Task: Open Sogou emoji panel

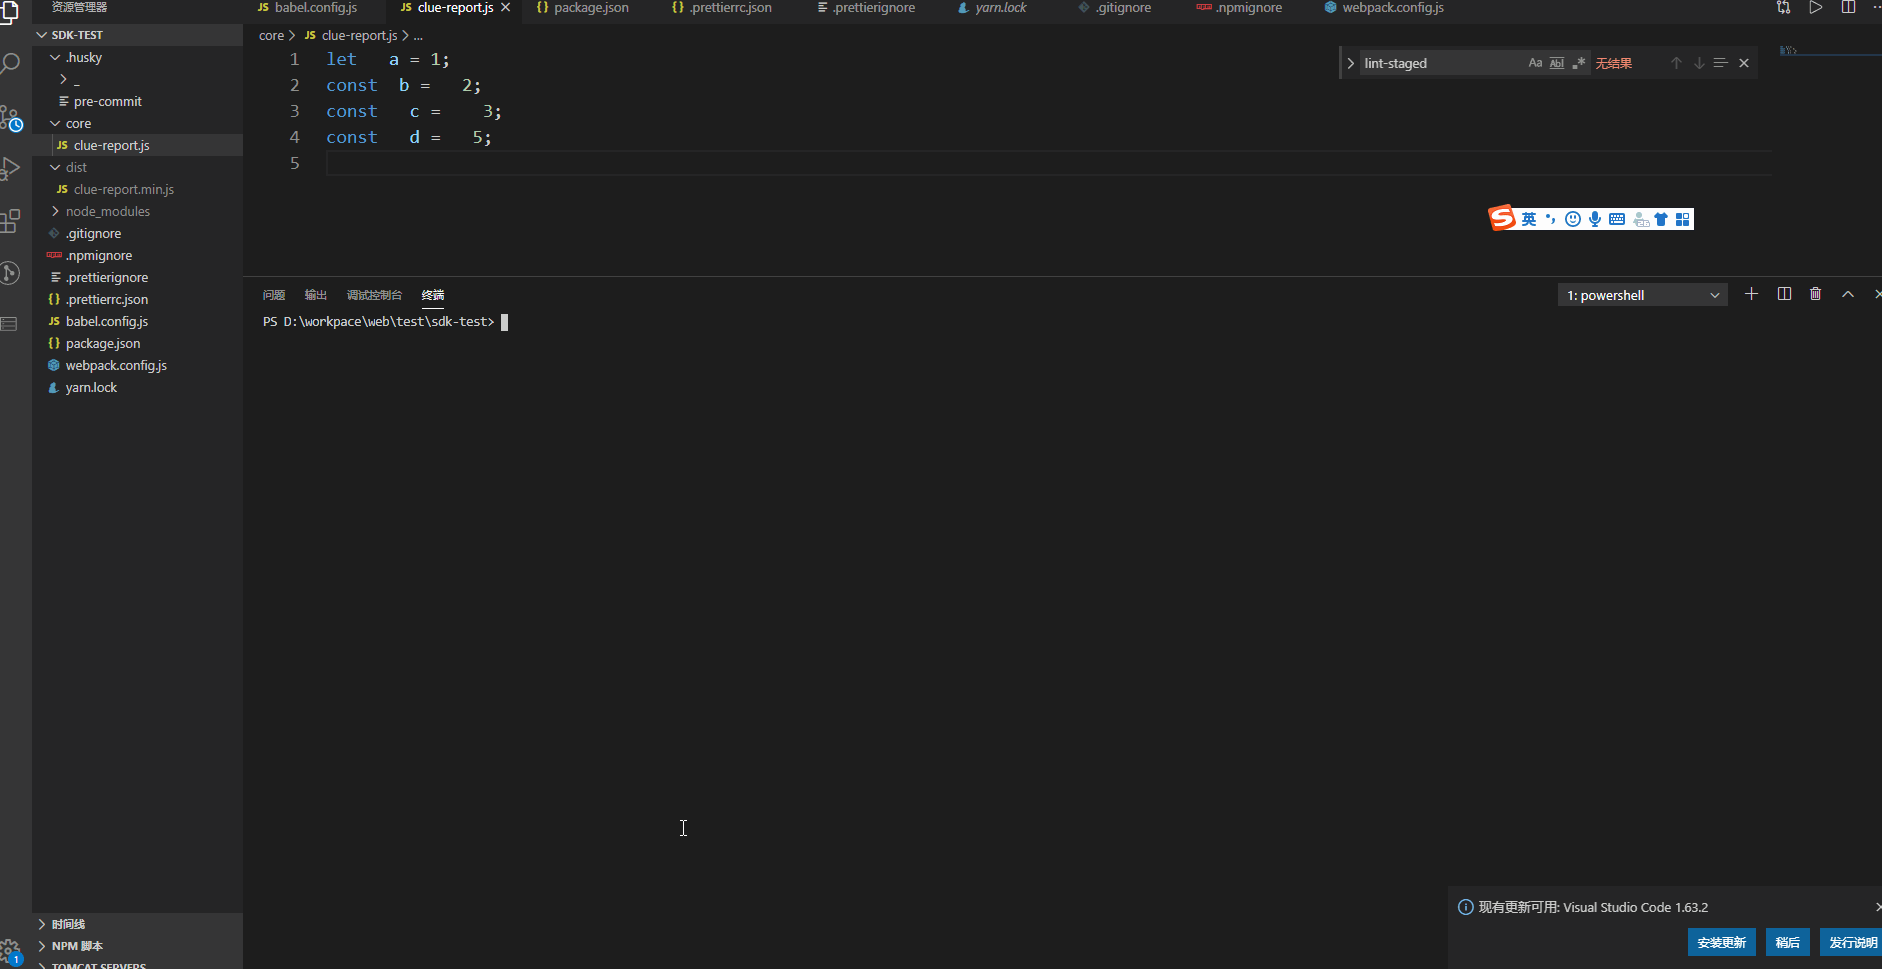Action: point(1573,219)
